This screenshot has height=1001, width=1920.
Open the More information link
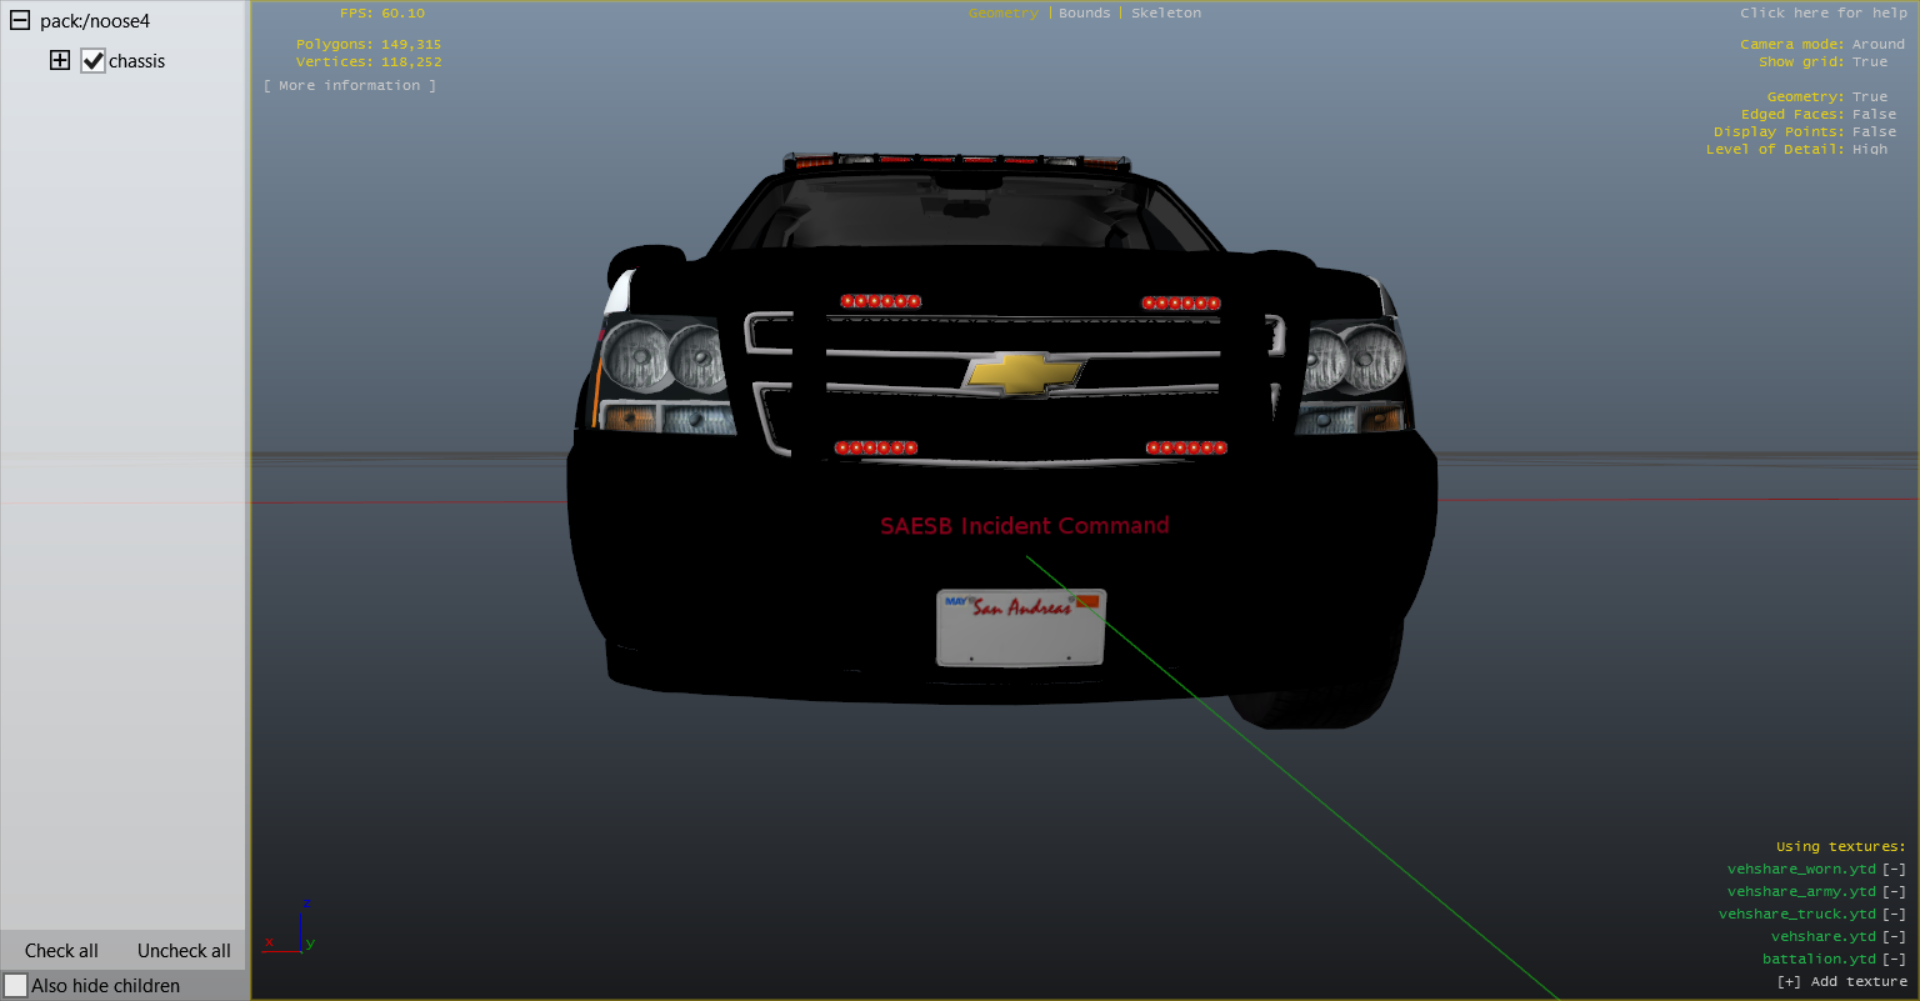point(350,86)
